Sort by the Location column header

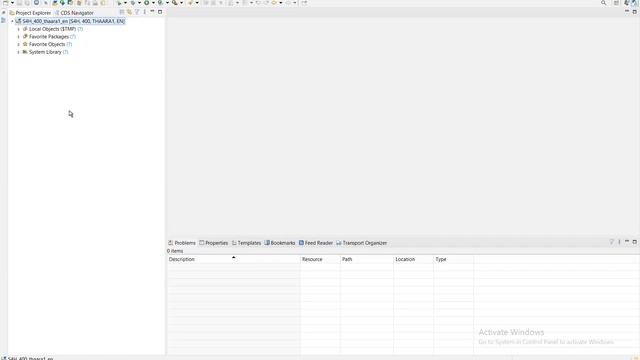(413, 259)
